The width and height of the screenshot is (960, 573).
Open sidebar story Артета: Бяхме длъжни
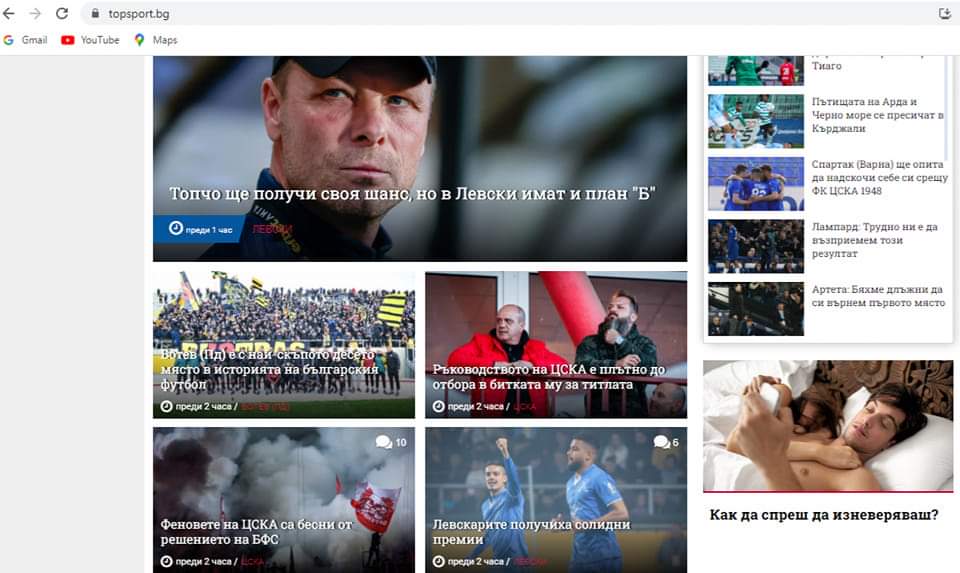point(878,296)
